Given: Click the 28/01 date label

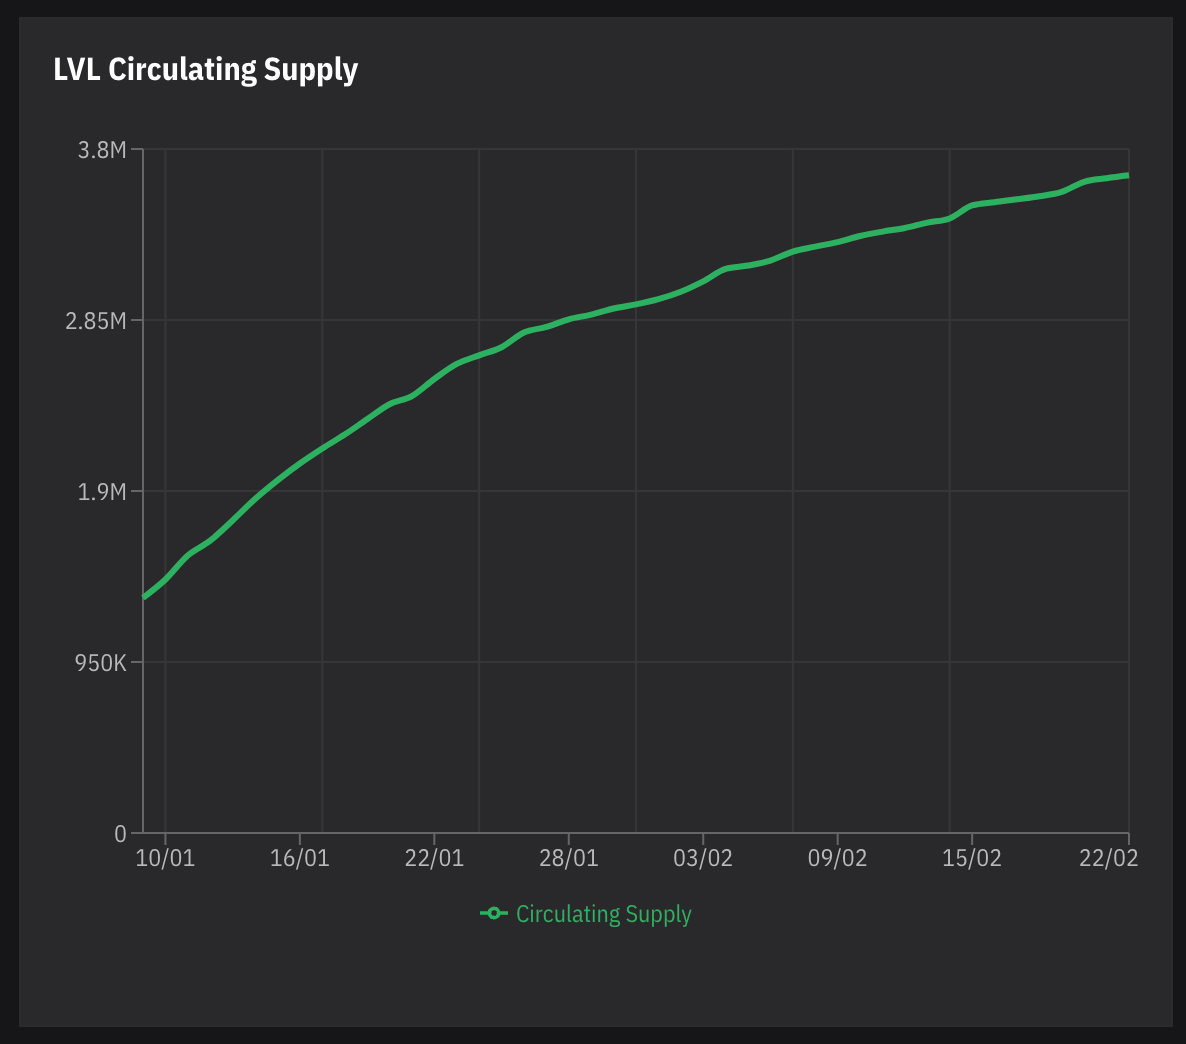Looking at the screenshot, I should click(569, 858).
